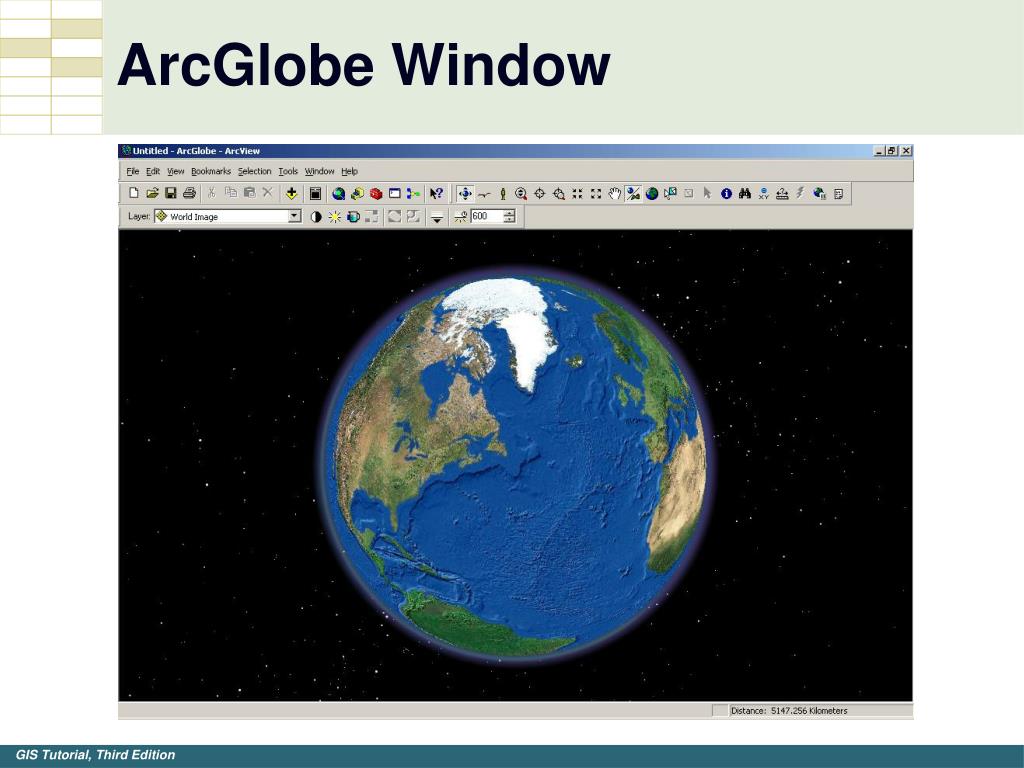Image resolution: width=1024 pixels, height=768 pixels.
Task: Minimize the ArcGlobe window
Action: (880, 151)
